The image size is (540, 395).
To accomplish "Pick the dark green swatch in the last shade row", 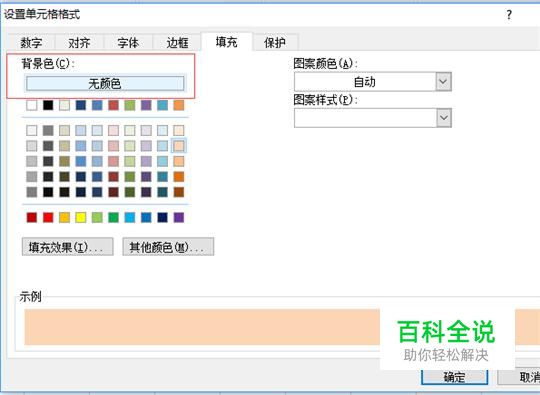I will 130,192.
